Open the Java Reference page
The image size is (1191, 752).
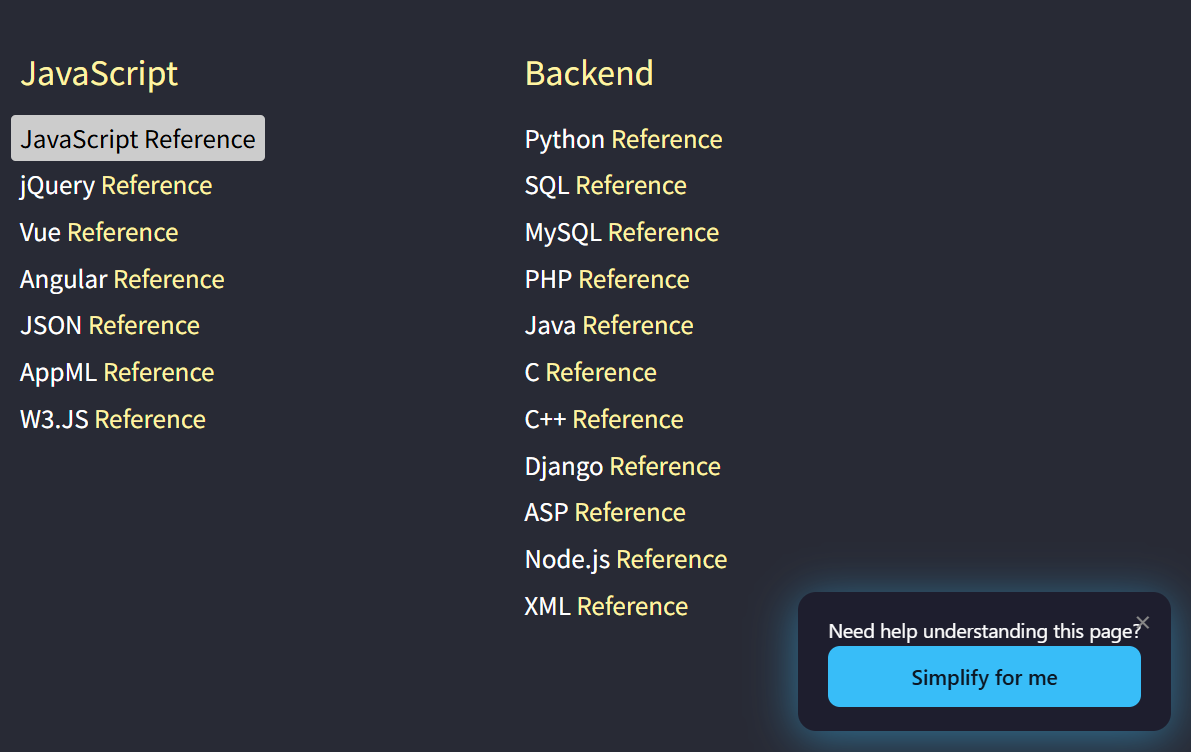pyautogui.click(x=609, y=326)
